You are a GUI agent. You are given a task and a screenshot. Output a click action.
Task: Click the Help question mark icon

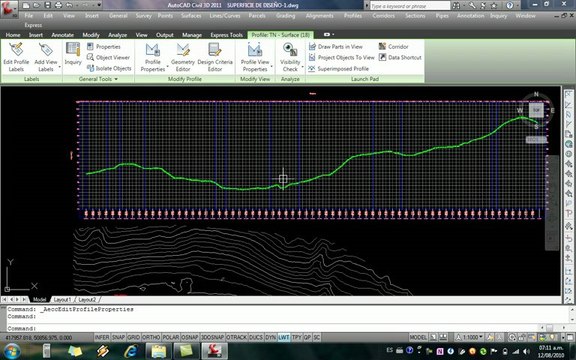pyautogui.click(x=510, y=6)
